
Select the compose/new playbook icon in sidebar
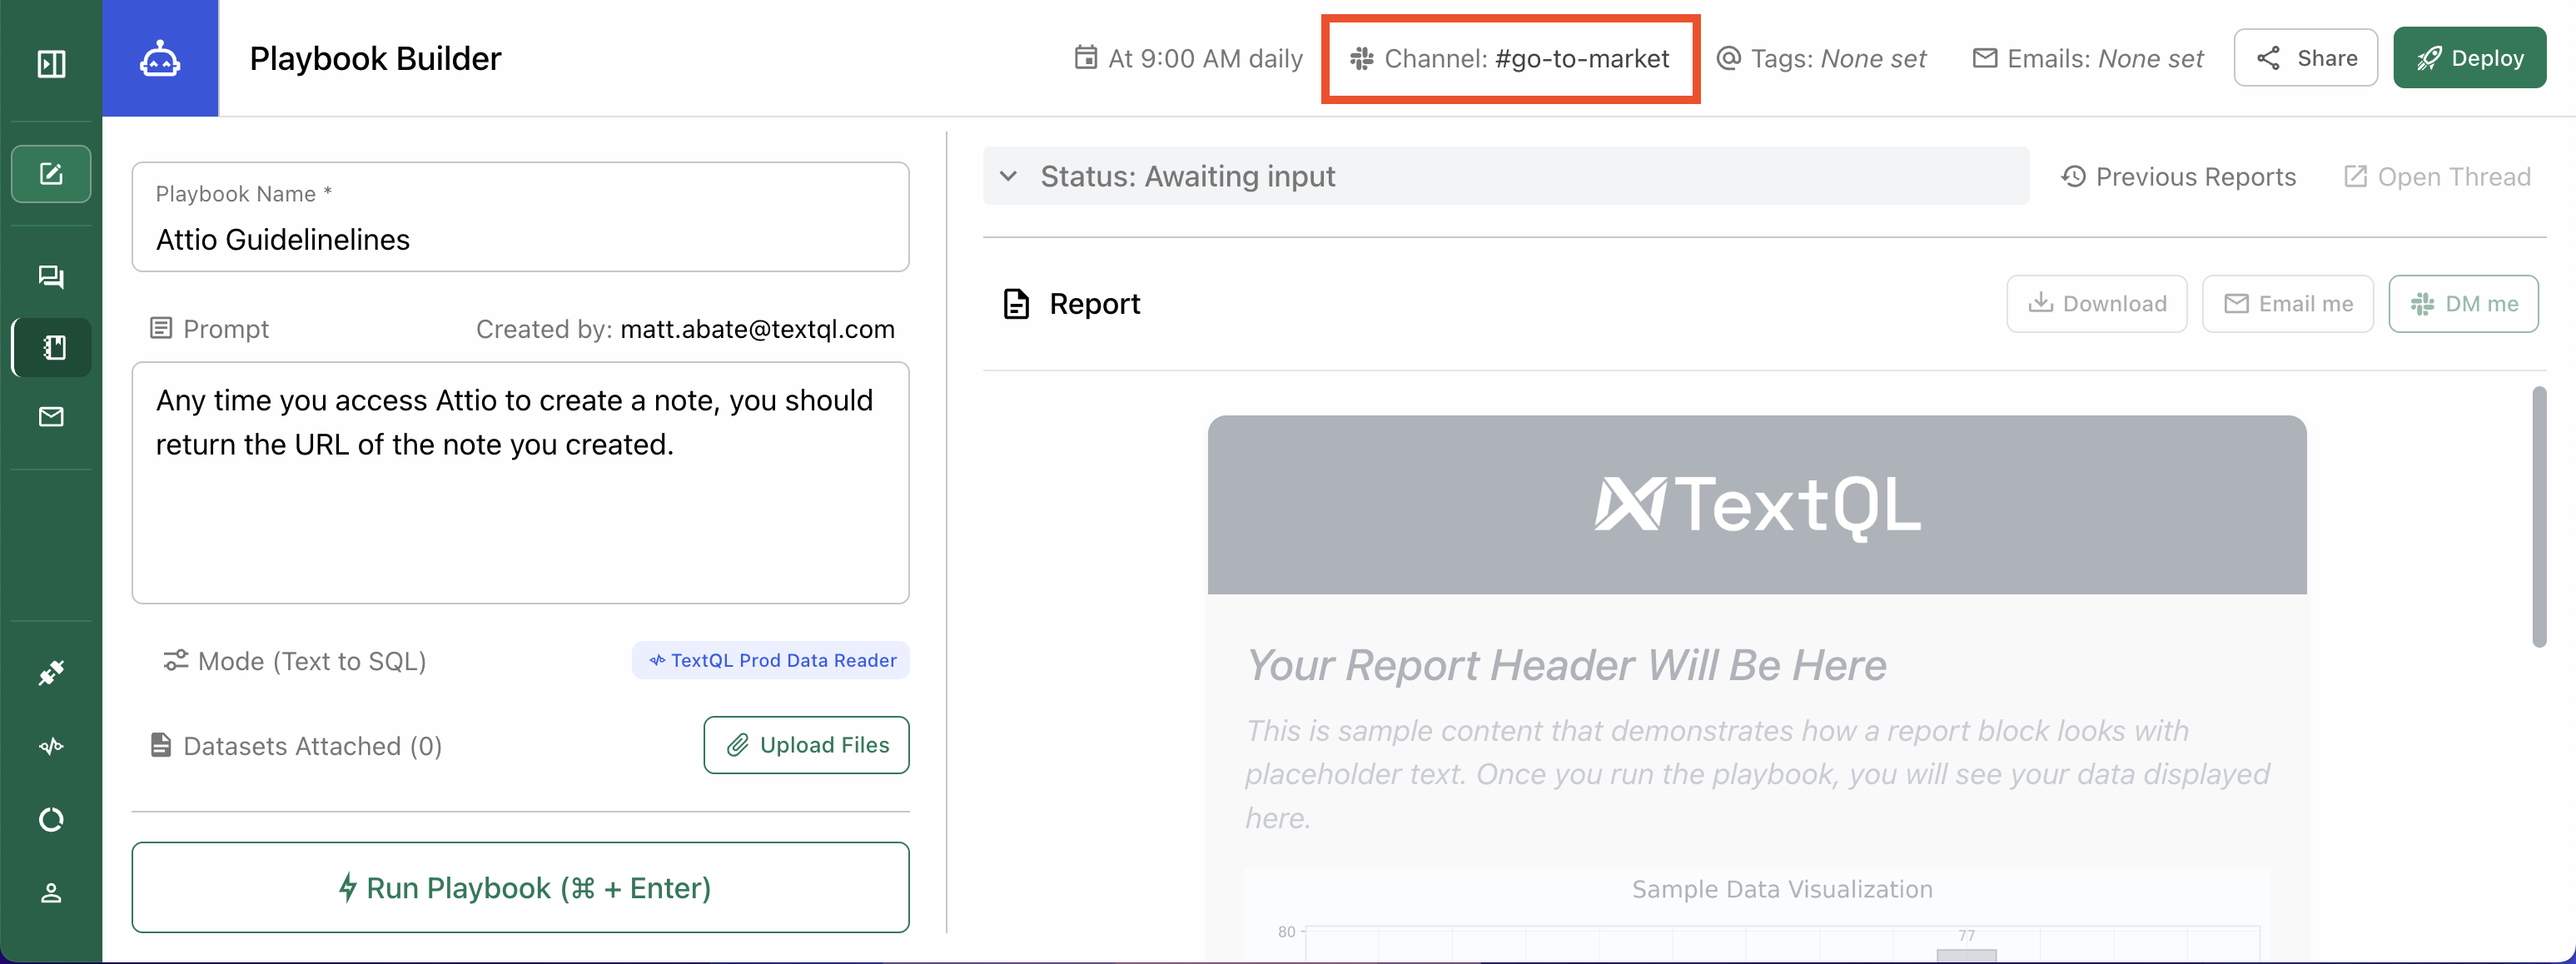50,173
